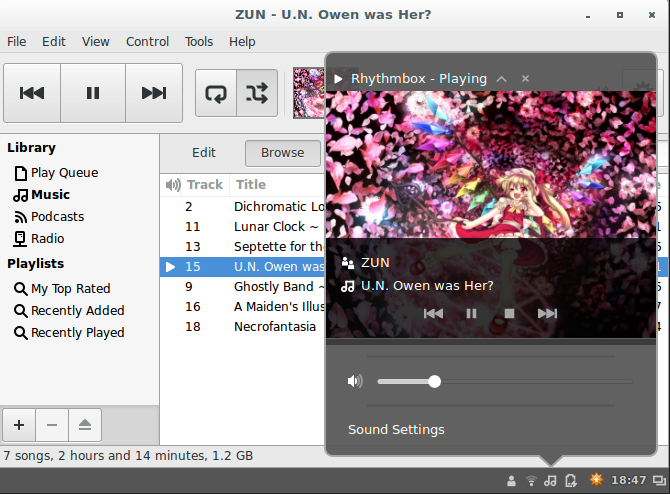Image resolution: width=670 pixels, height=494 pixels.
Task: Click the album art thumbnail in toolbar
Action: tap(309, 93)
